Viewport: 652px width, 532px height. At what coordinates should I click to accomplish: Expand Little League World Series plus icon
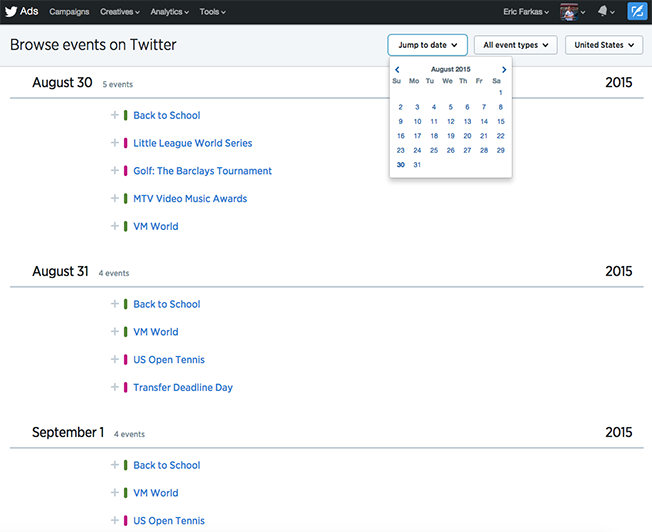coord(114,143)
